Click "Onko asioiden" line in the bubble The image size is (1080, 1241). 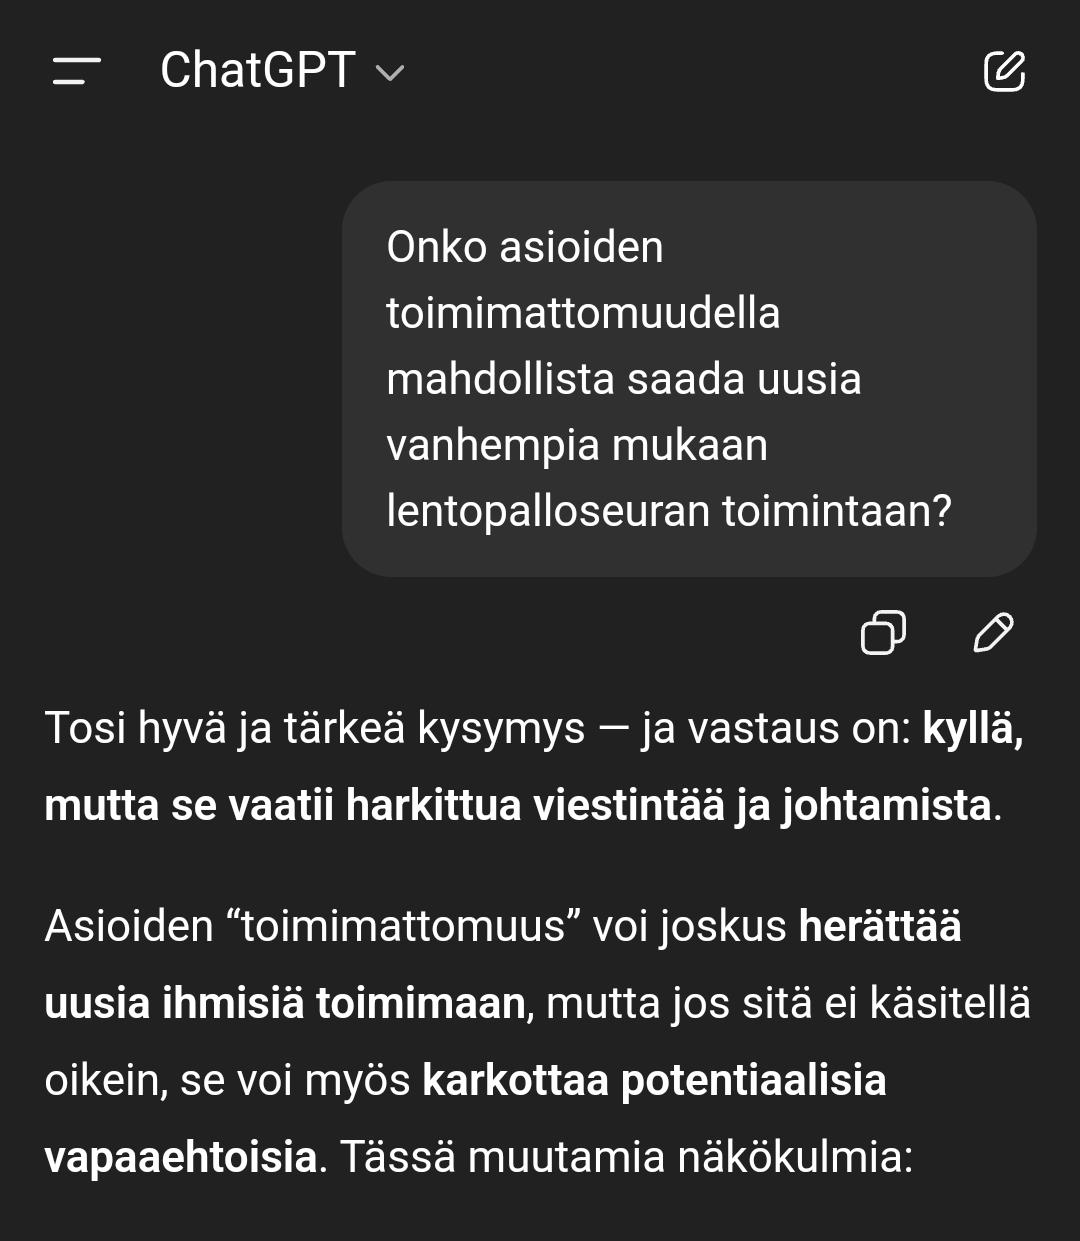525,247
